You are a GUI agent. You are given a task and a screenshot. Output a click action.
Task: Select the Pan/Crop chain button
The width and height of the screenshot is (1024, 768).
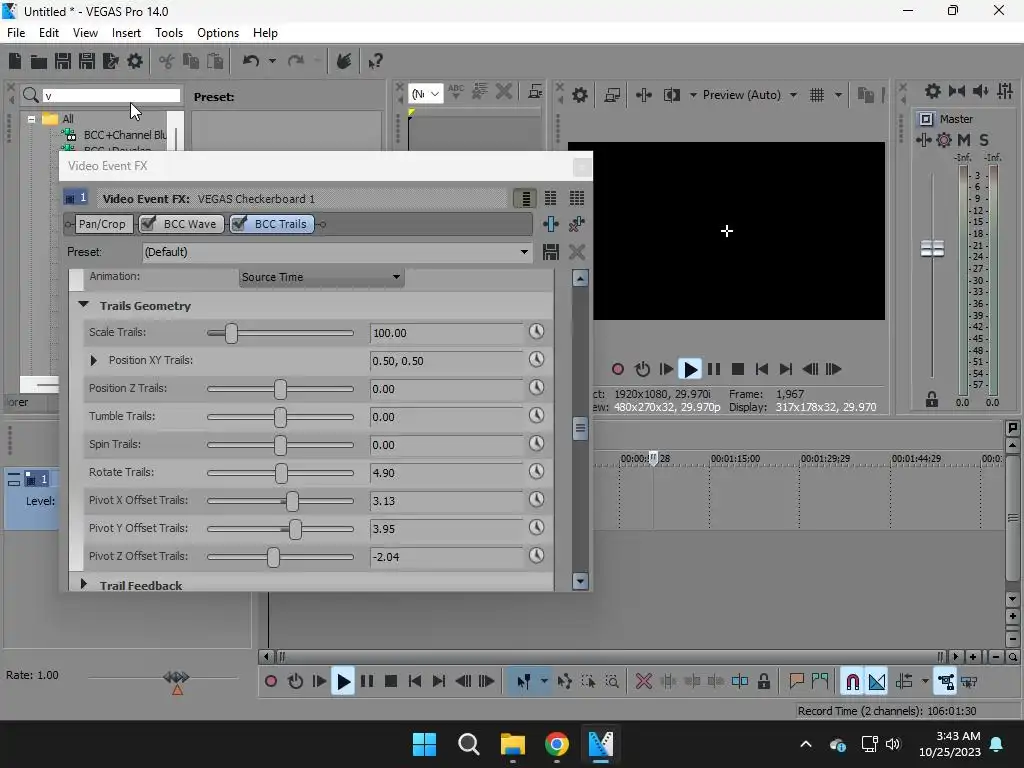[102, 224]
